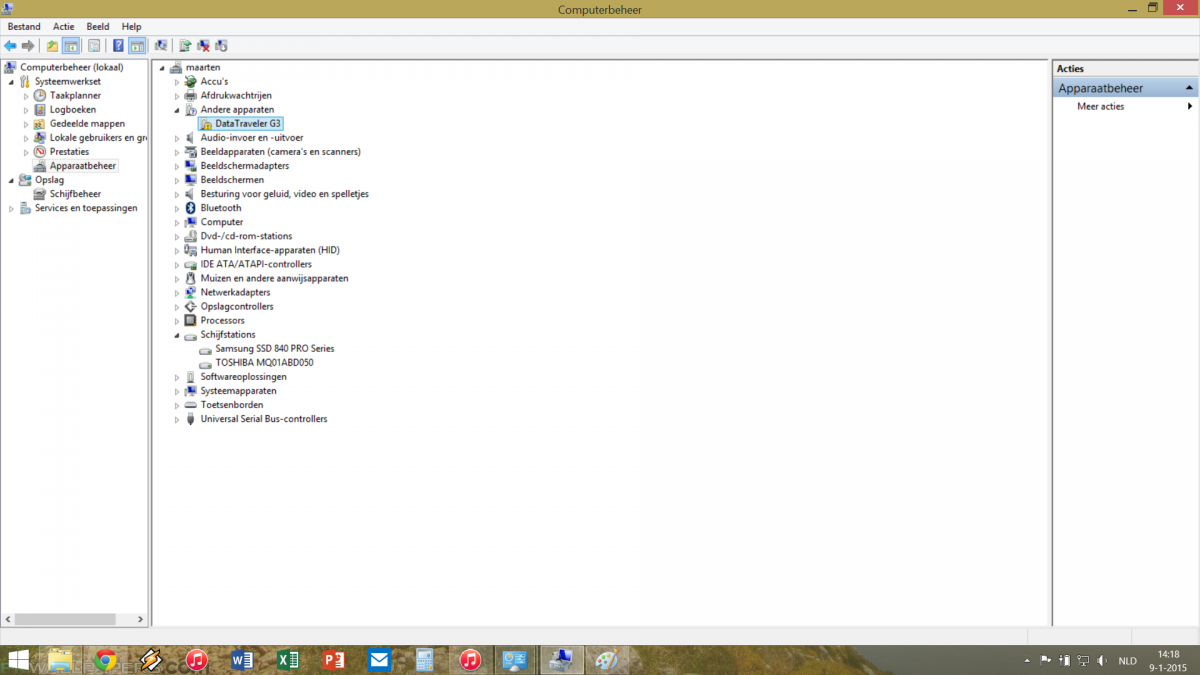The width and height of the screenshot is (1200, 675).
Task: Click the Audio-invoer en -uitvoer speaker icon
Action: click(x=190, y=137)
